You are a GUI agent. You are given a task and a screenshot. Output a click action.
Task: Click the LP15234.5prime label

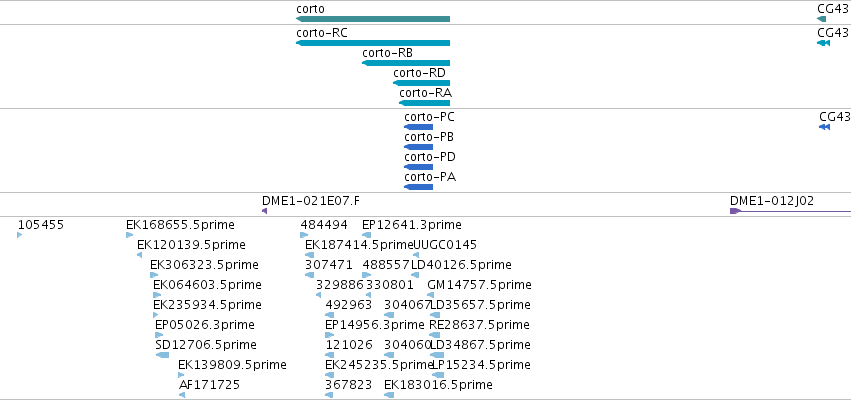pos(481,364)
